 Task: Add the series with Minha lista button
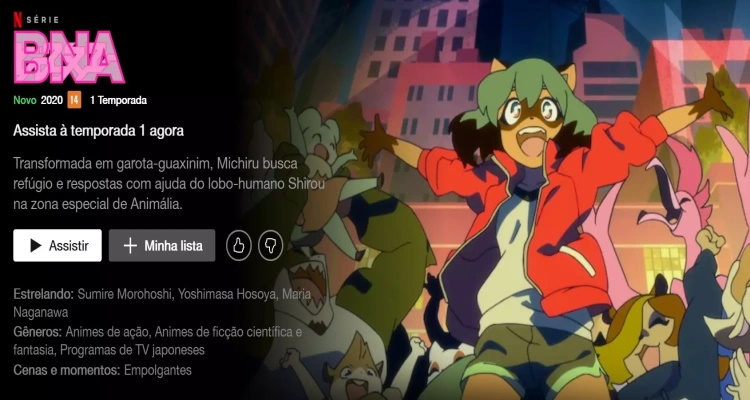pos(162,245)
